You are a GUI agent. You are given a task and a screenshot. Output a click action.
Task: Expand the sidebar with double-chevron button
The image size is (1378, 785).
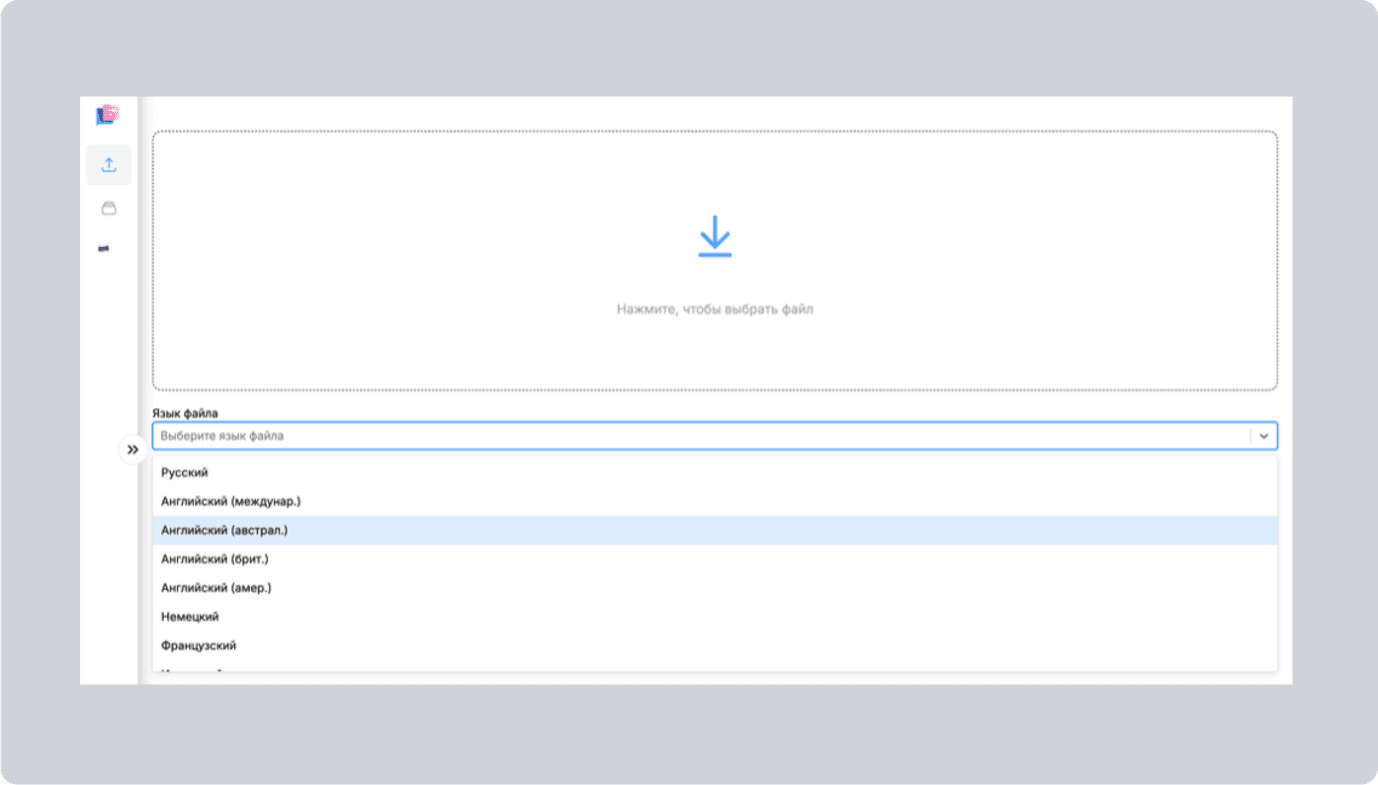pyautogui.click(x=133, y=450)
